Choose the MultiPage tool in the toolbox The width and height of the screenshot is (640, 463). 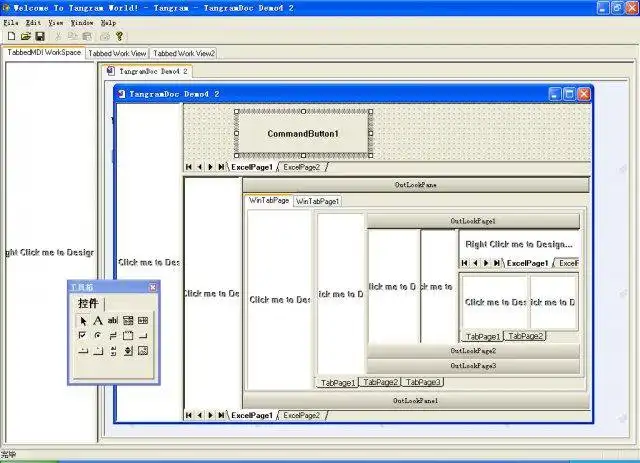[x=98, y=351]
